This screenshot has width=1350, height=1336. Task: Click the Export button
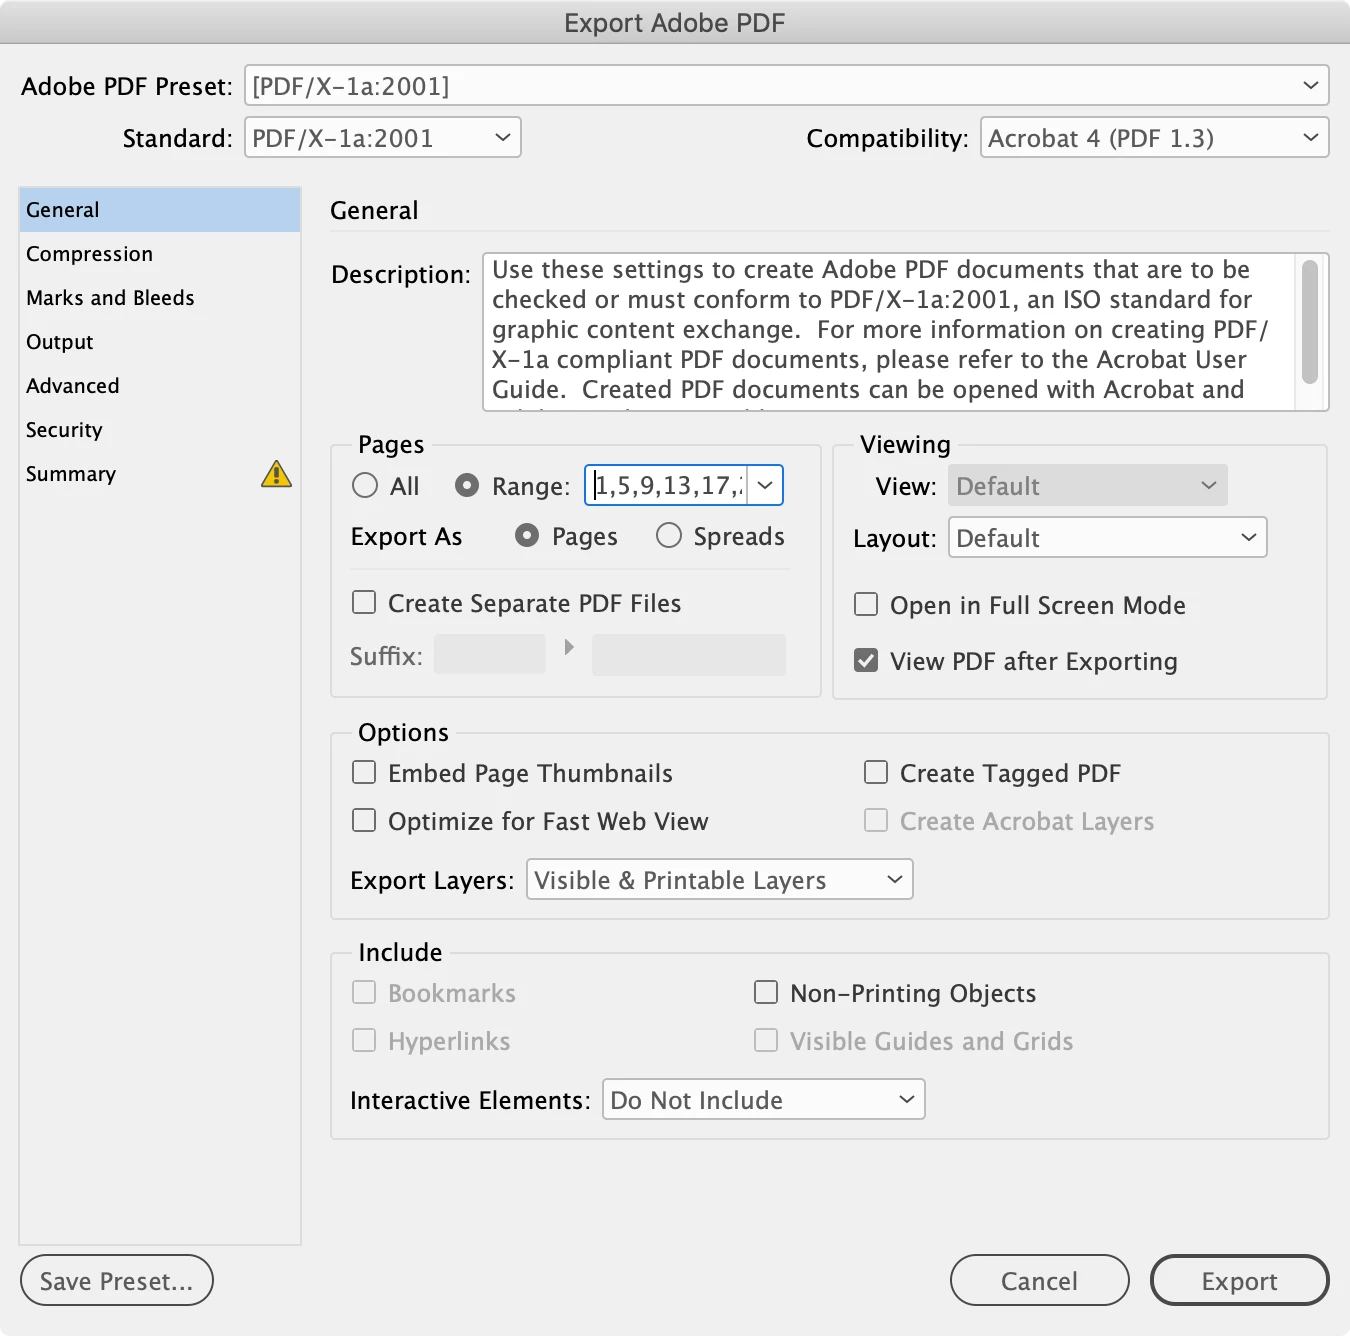click(1240, 1280)
